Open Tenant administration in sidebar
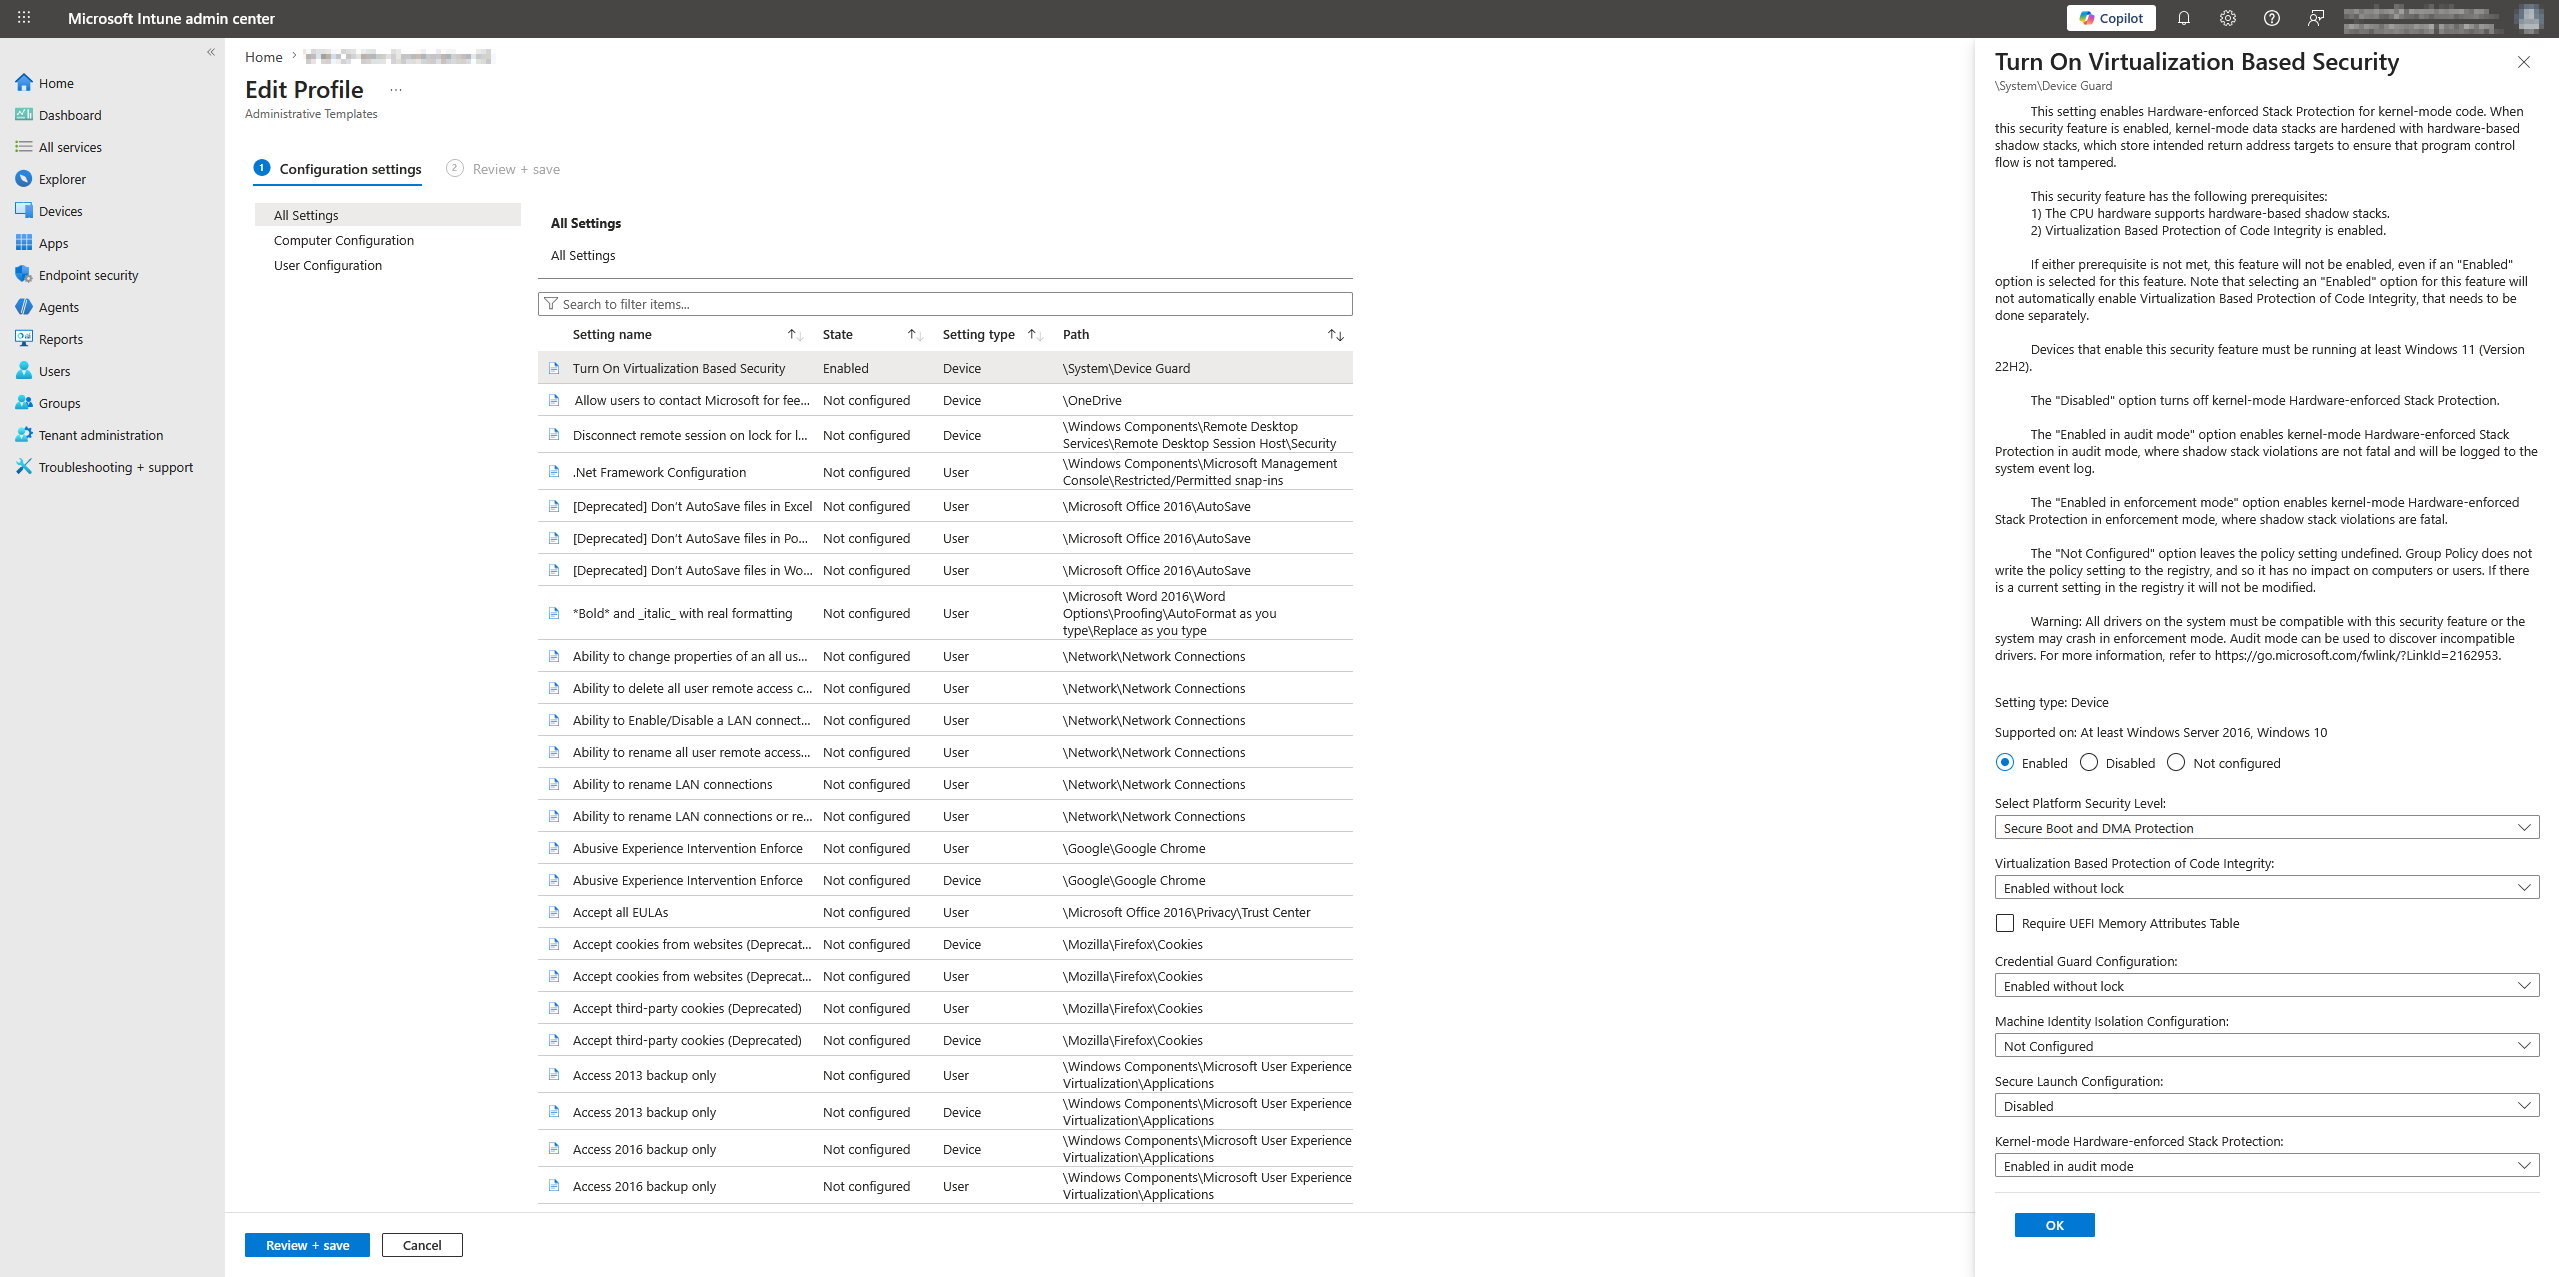Viewport: 2559px width, 1277px height. pos(100,435)
